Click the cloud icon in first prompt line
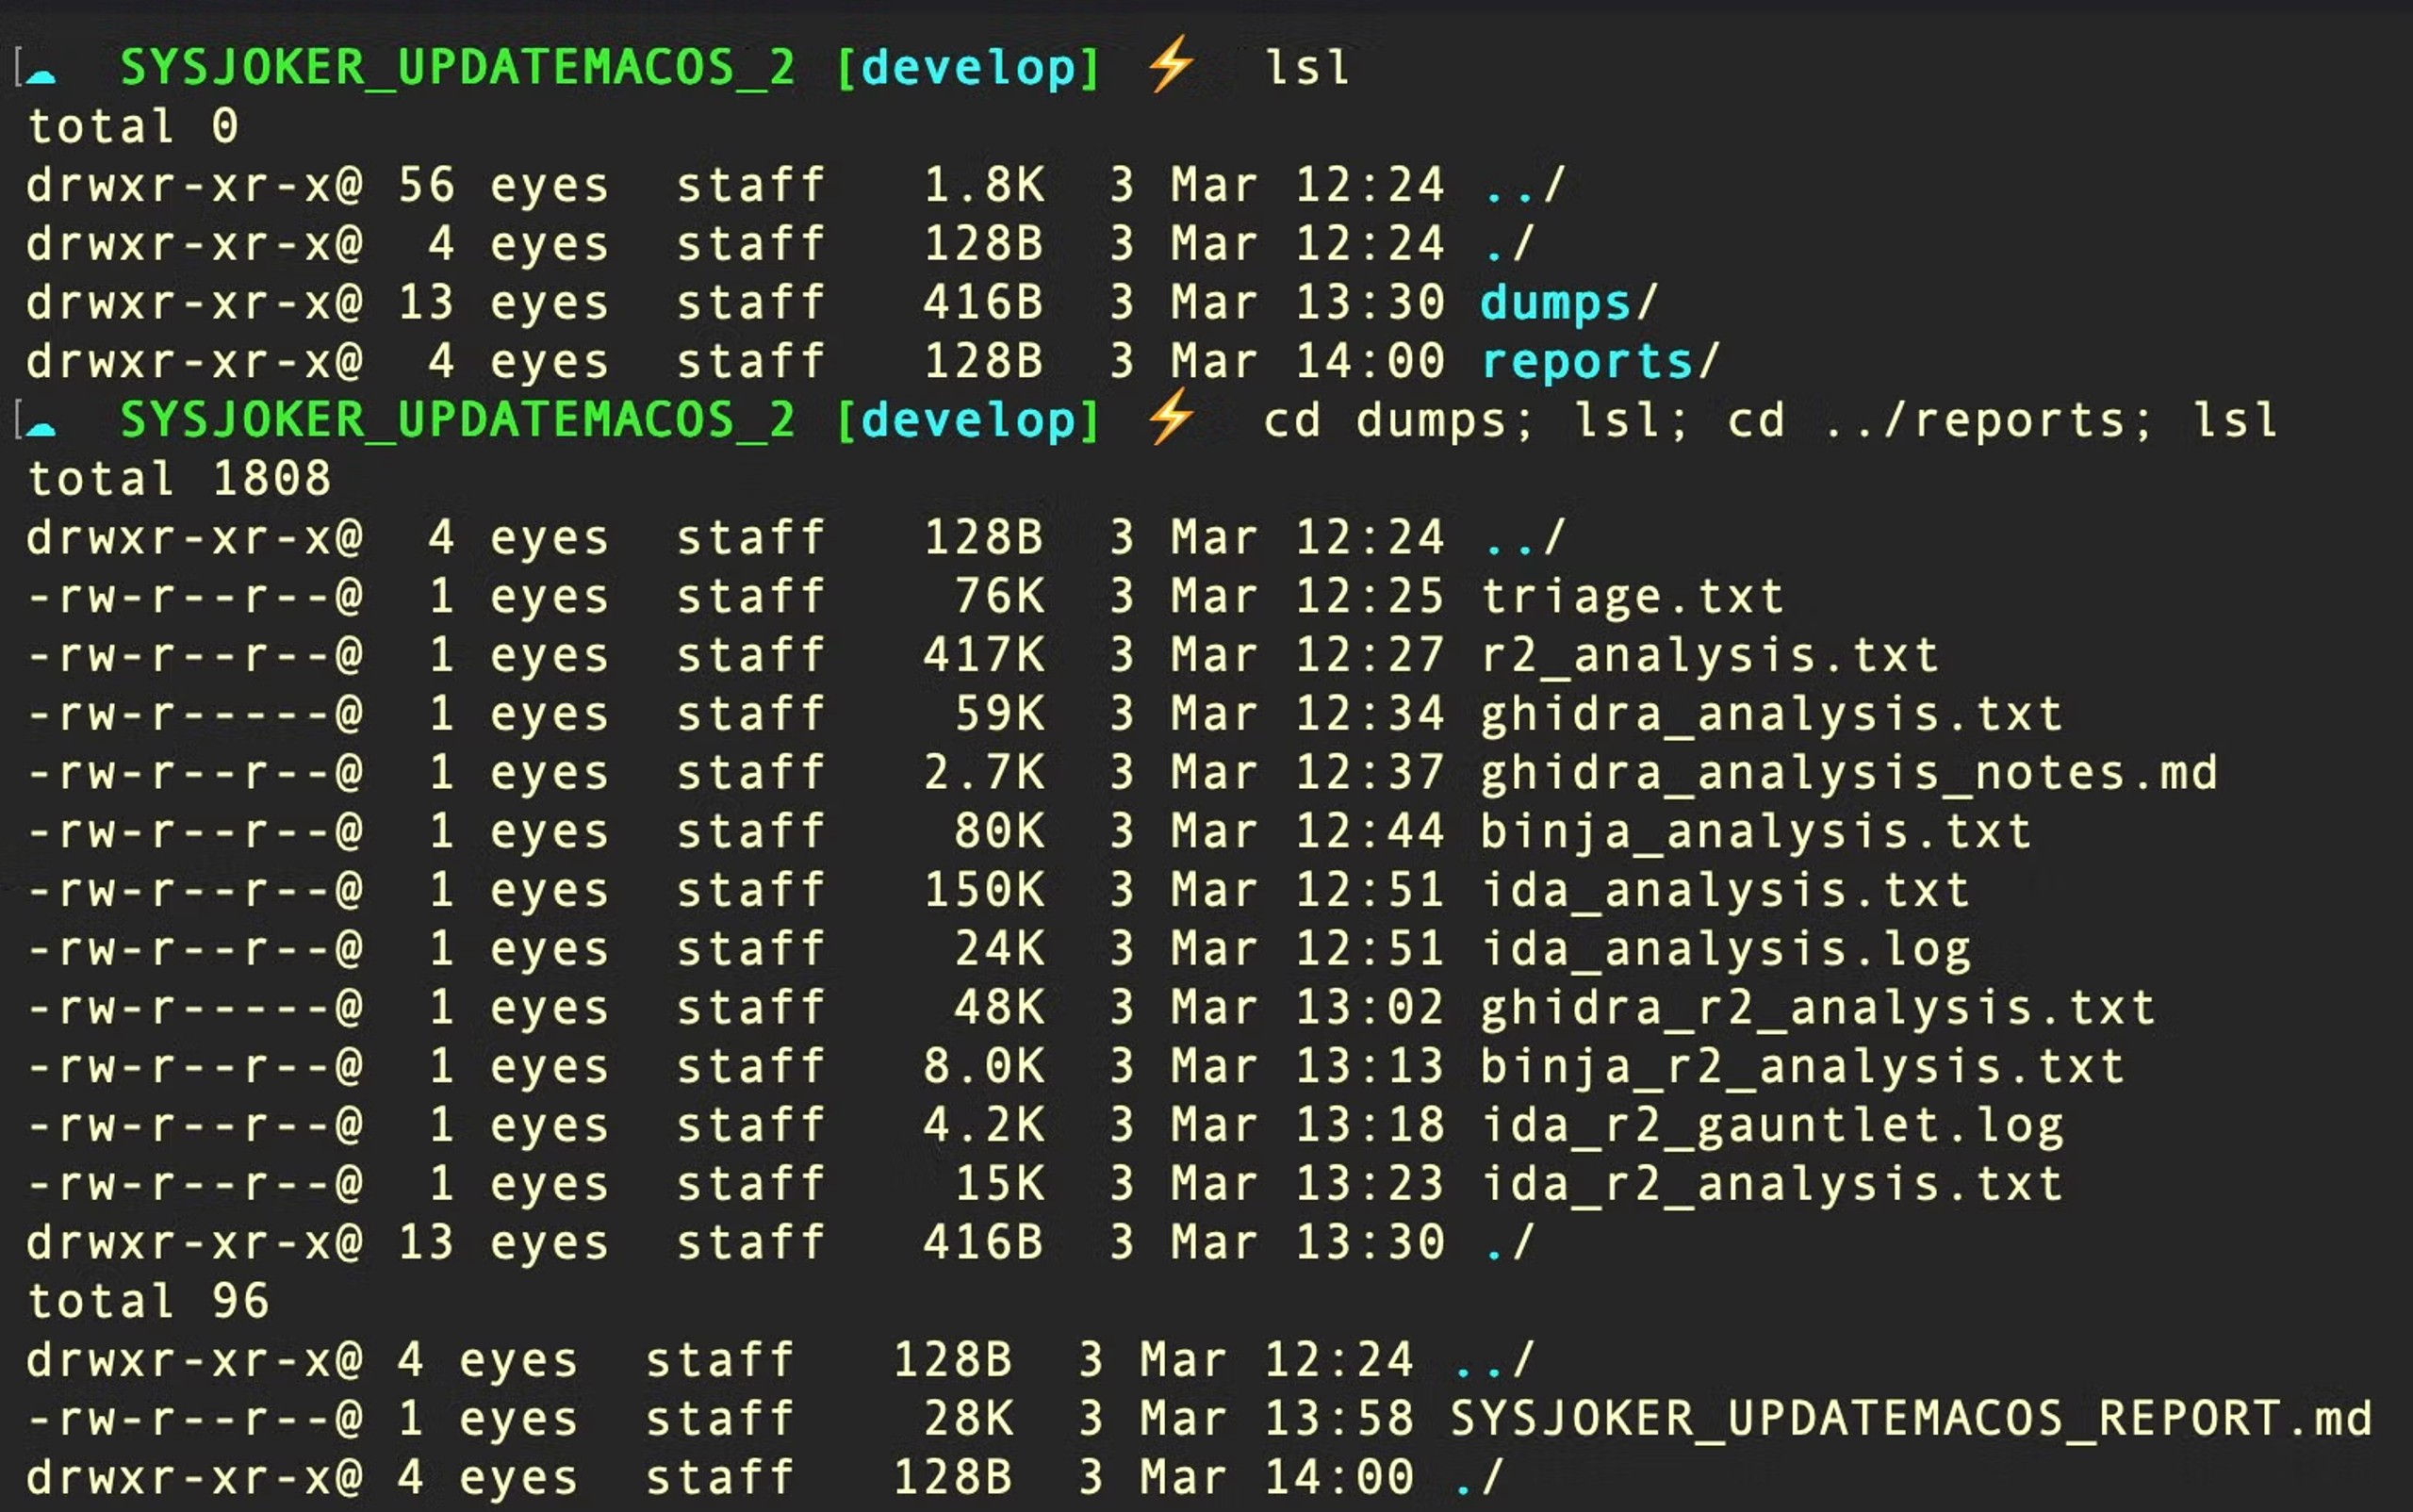 tap(41, 75)
